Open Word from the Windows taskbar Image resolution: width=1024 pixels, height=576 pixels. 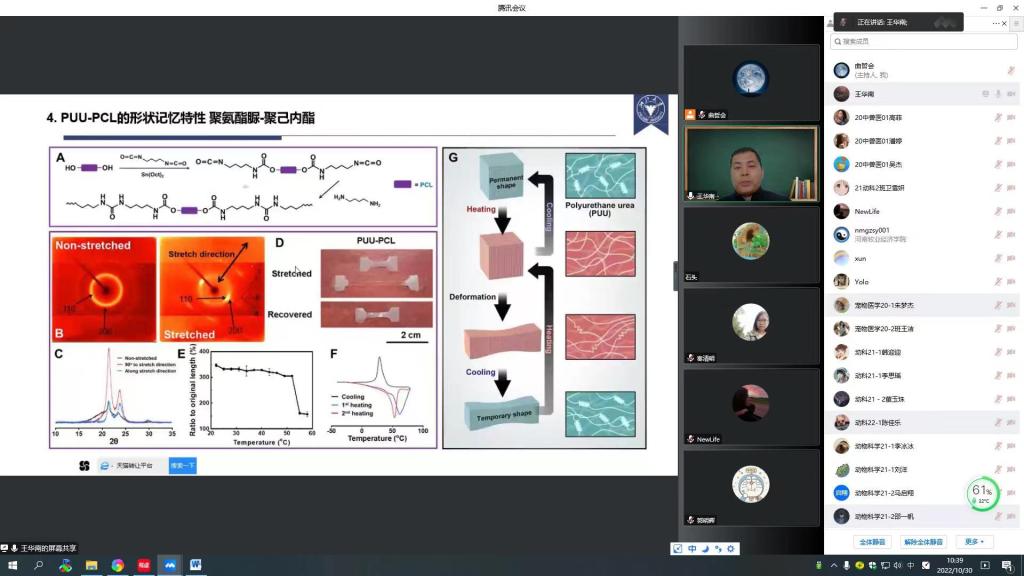(195, 565)
